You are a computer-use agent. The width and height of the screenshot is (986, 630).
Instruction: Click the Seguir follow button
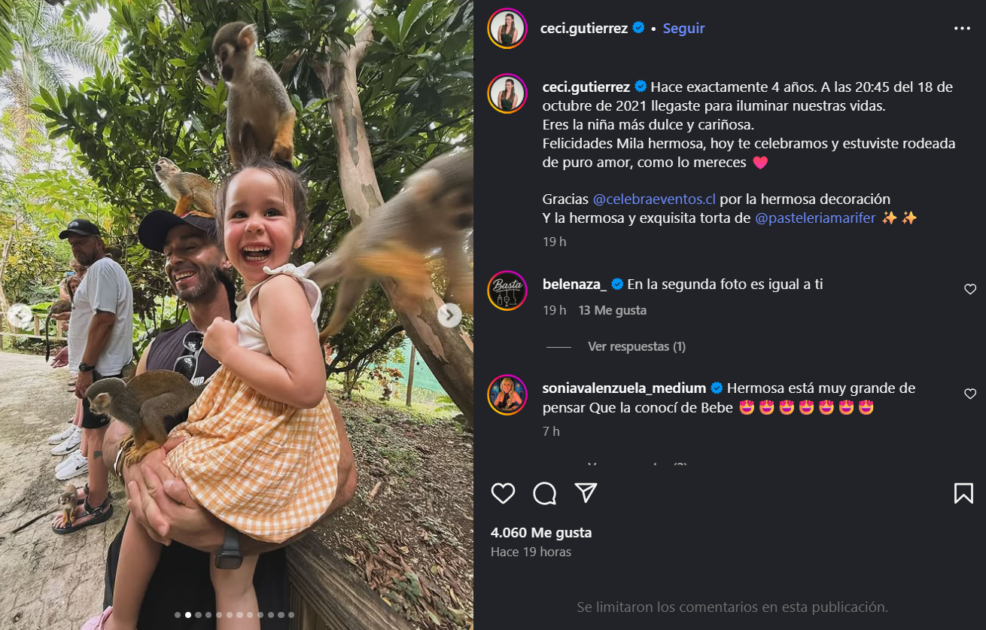coord(684,28)
